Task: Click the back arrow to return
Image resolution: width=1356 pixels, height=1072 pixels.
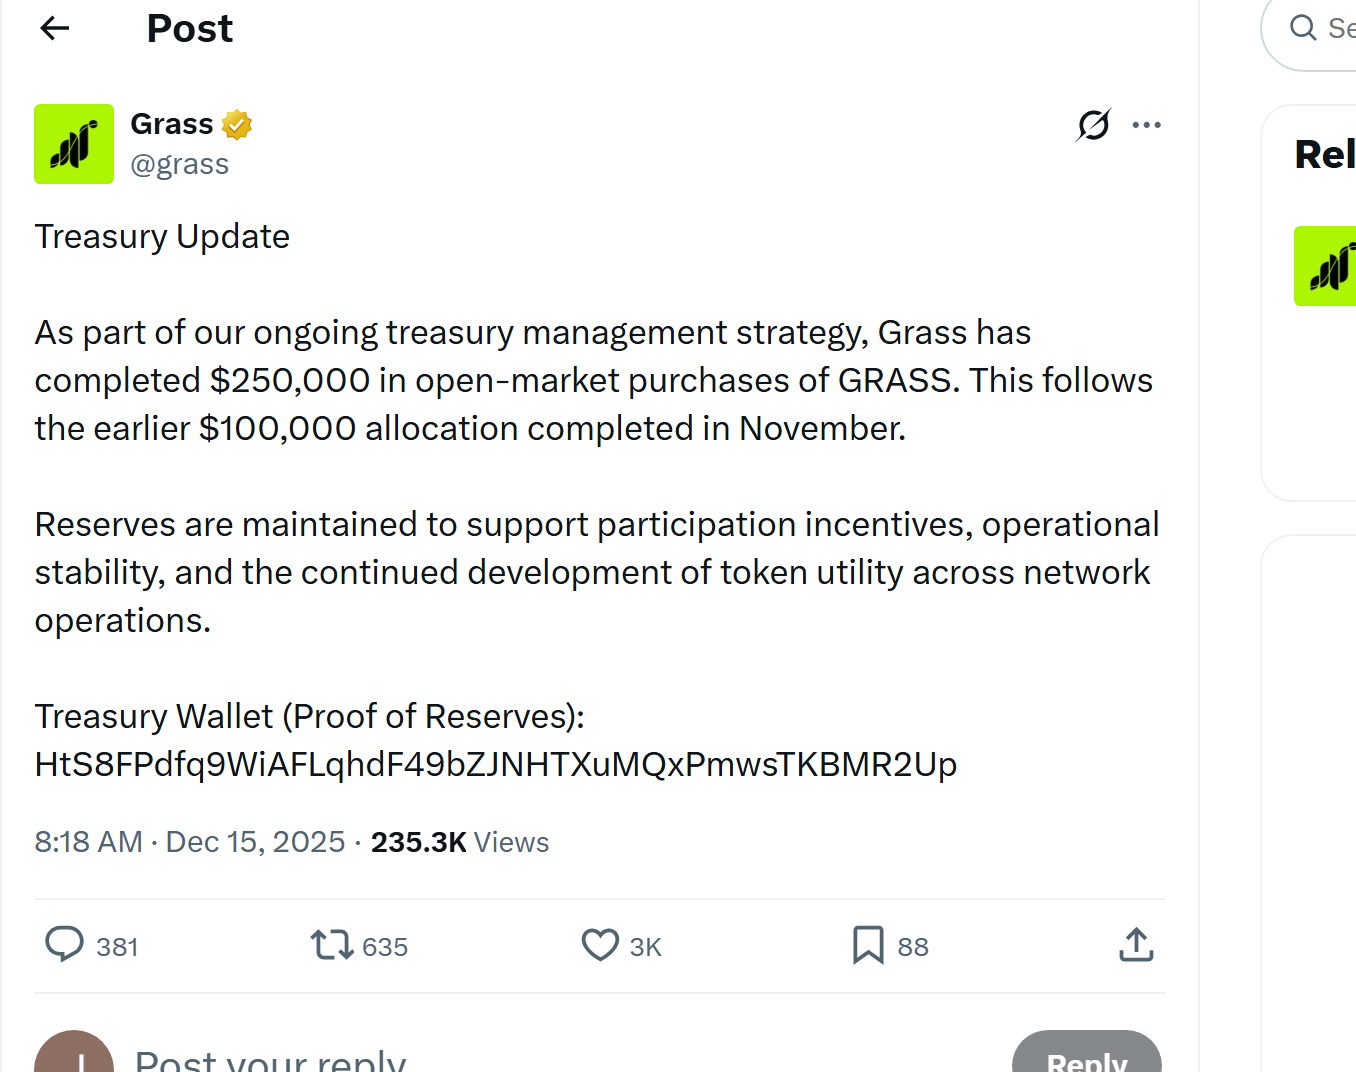Action: 54,28
